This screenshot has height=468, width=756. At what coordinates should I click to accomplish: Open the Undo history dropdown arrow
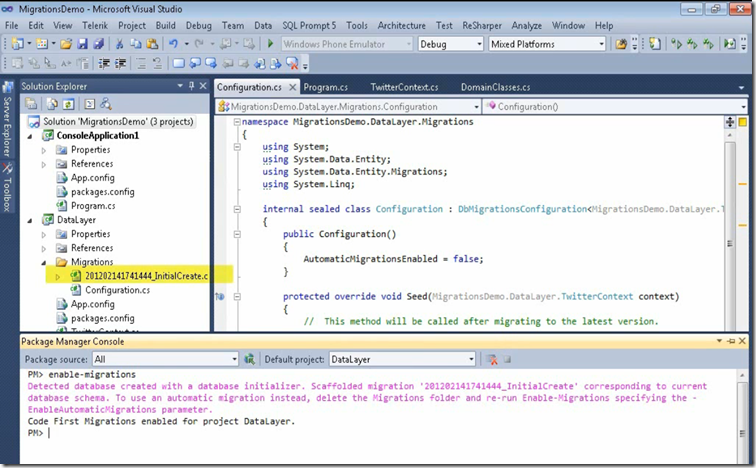[x=186, y=44]
